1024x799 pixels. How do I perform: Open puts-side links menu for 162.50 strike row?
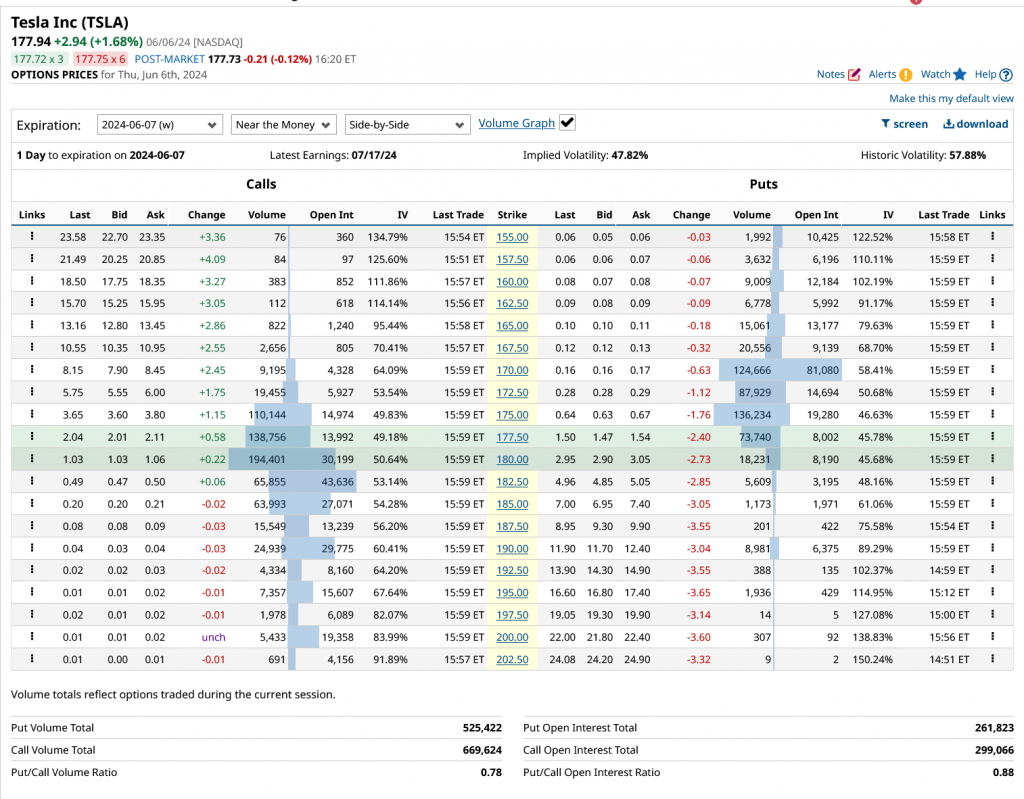coord(993,302)
